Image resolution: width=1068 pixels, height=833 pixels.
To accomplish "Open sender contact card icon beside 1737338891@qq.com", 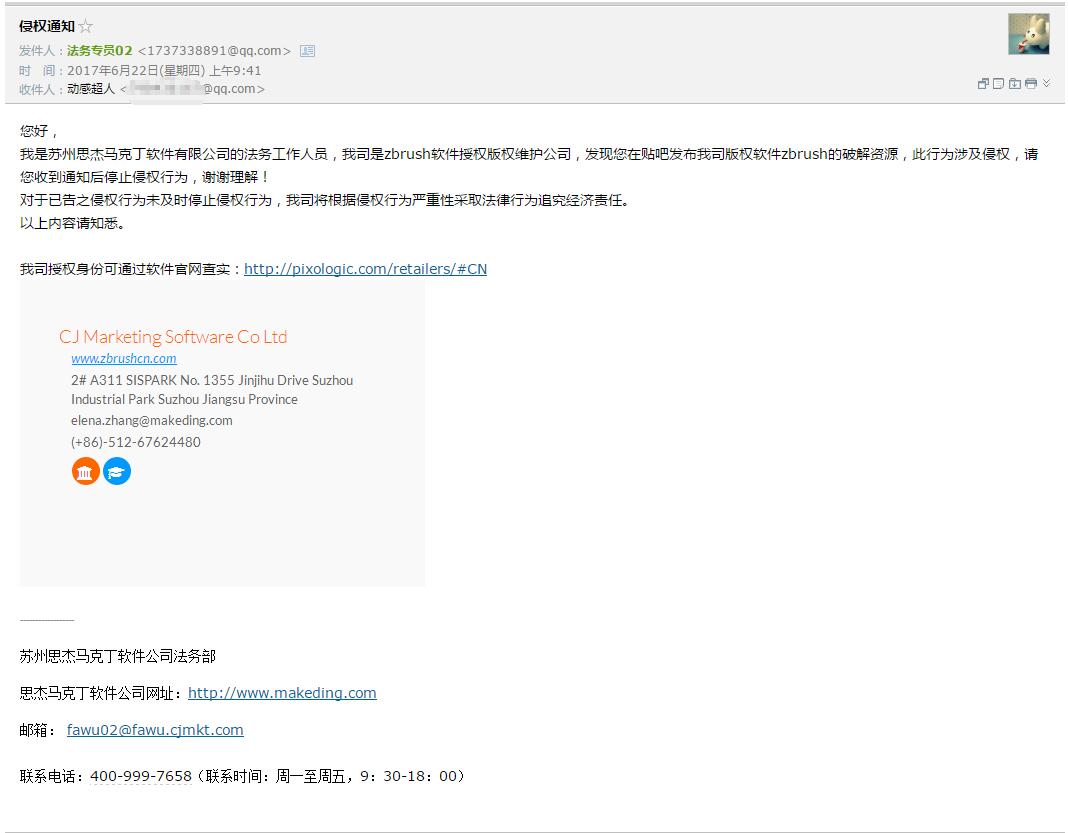I will pyautogui.click(x=308, y=50).
